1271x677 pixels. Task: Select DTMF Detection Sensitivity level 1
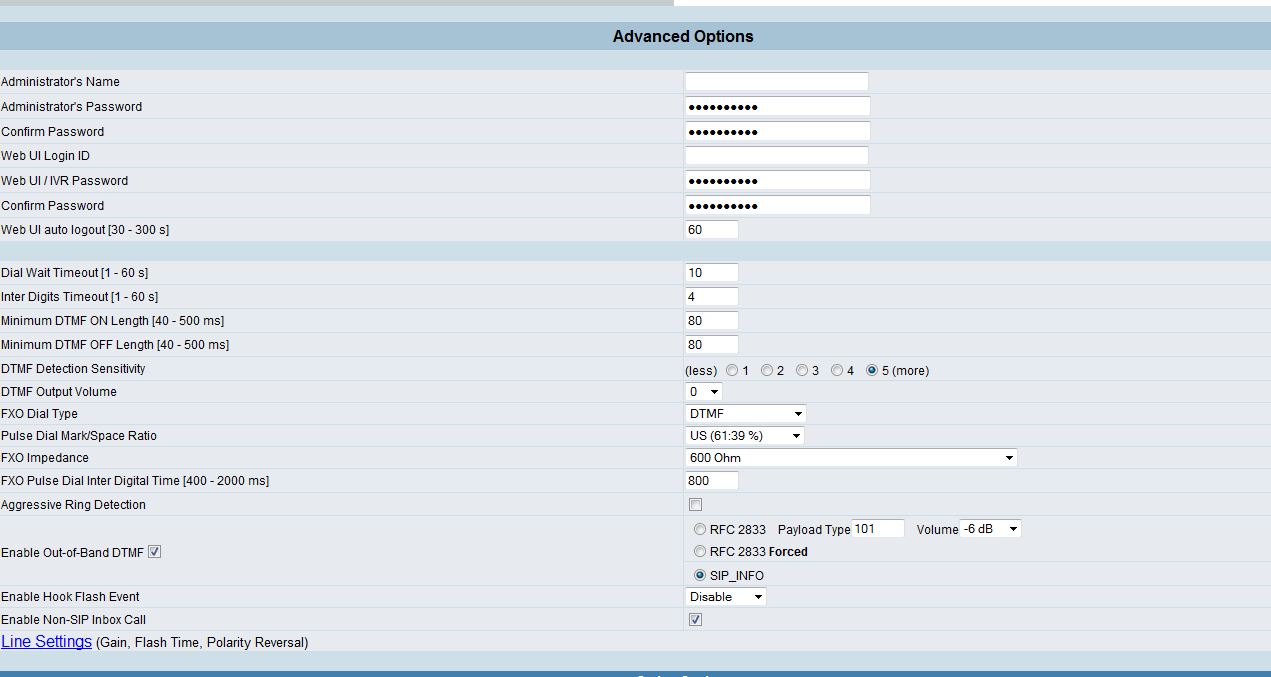click(x=733, y=371)
